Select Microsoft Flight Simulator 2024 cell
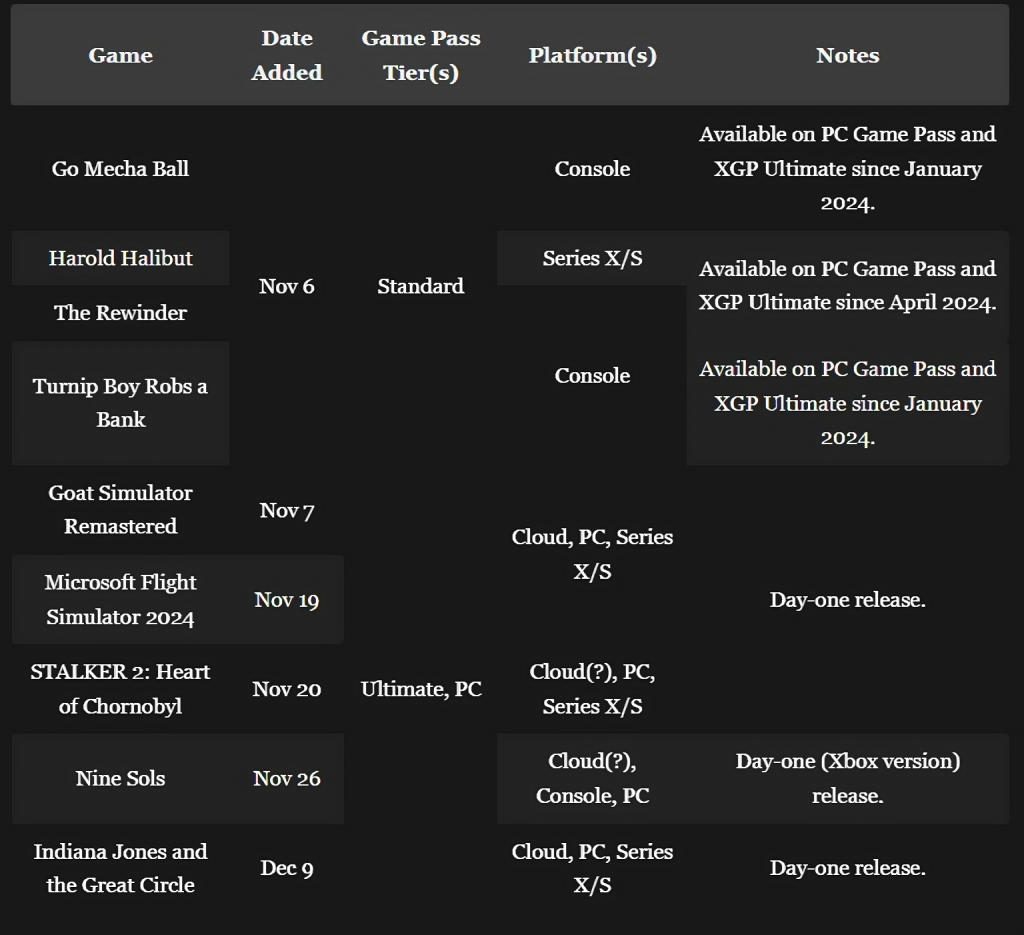The height and width of the screenshot is (935, 1024). click(120, 599)
